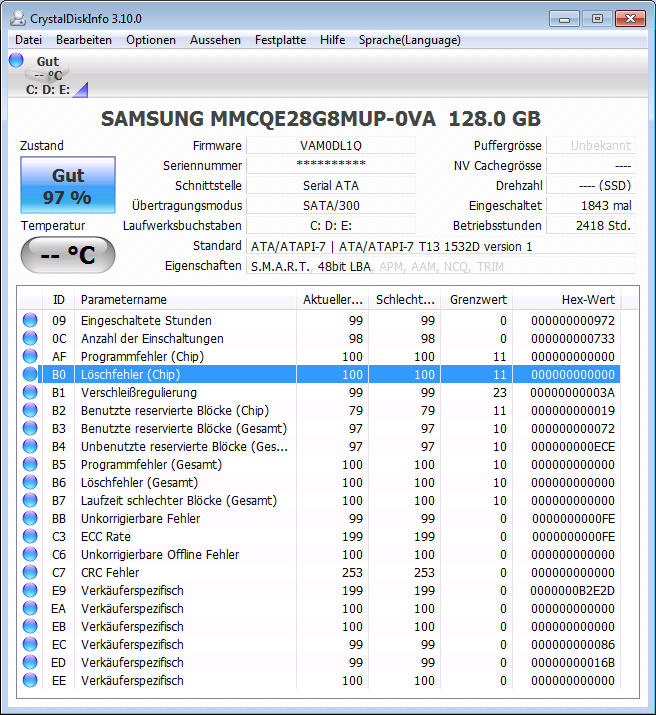Click the status orb for Anzahl der Einschaltungen
656x715 pixels.
click(x=30, y=338)
